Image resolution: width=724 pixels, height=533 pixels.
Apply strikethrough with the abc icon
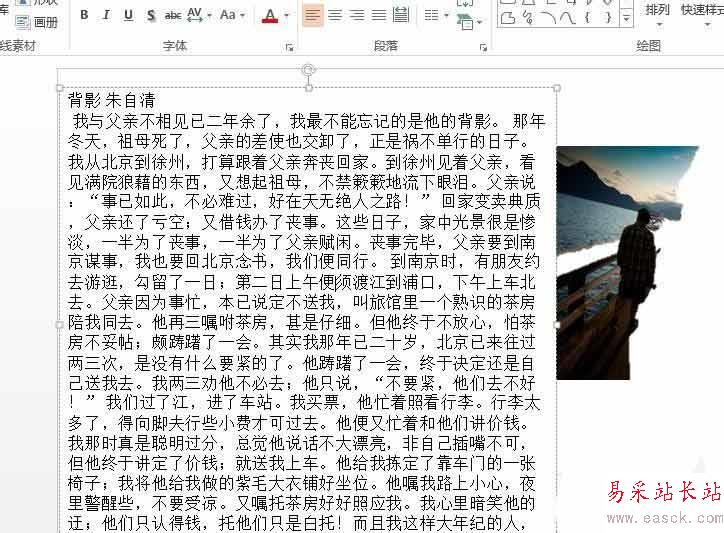coord(173,16)
